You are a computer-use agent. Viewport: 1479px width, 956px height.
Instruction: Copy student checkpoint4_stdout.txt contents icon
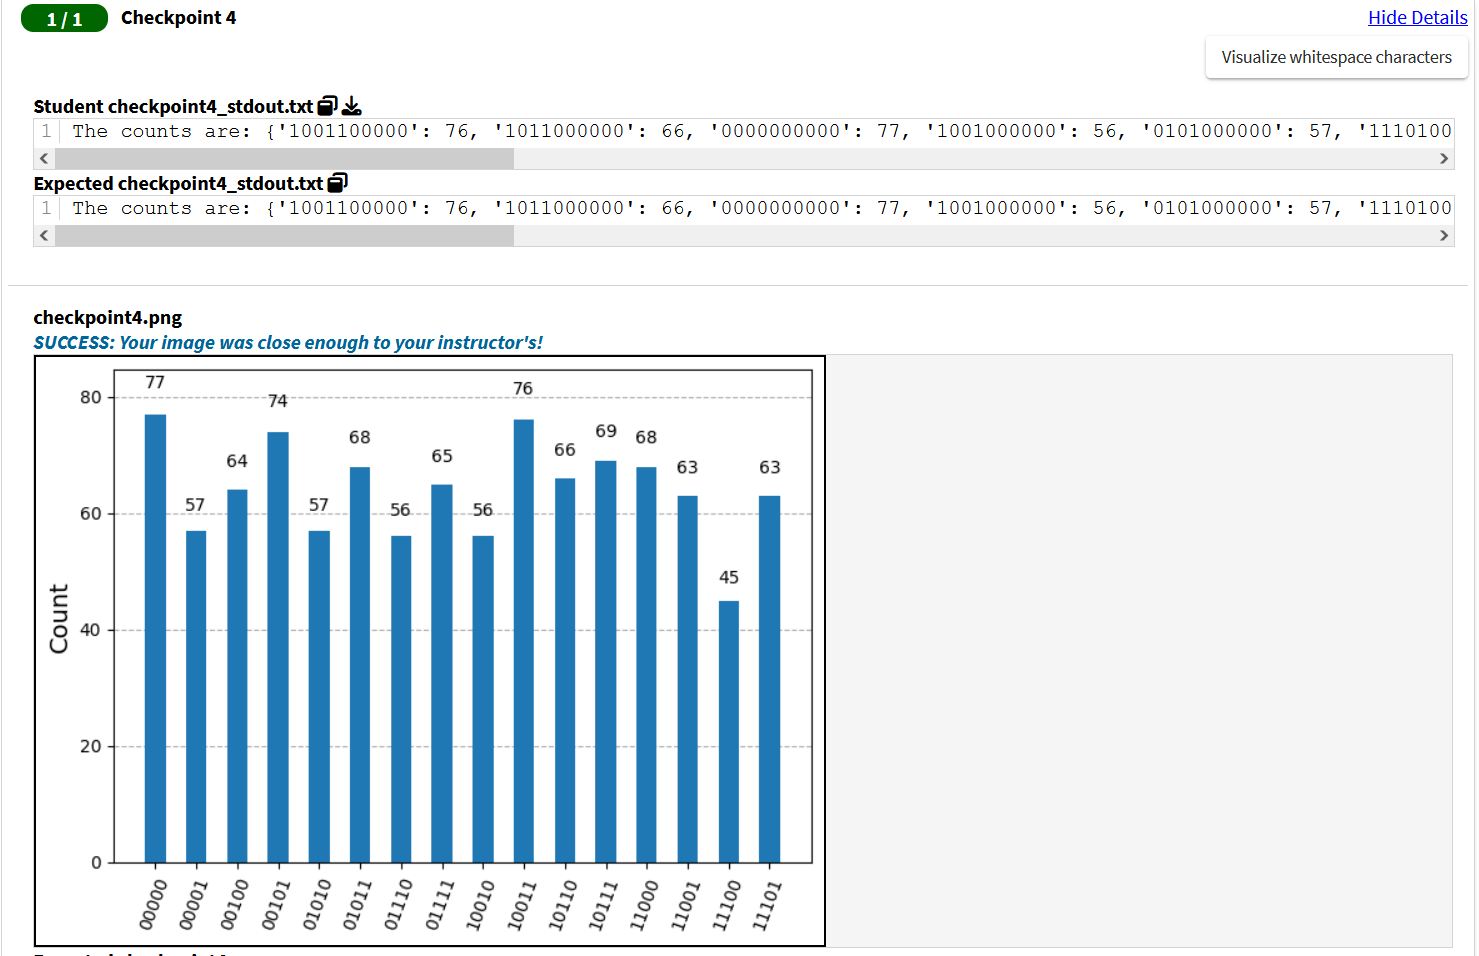pos(327,105)
